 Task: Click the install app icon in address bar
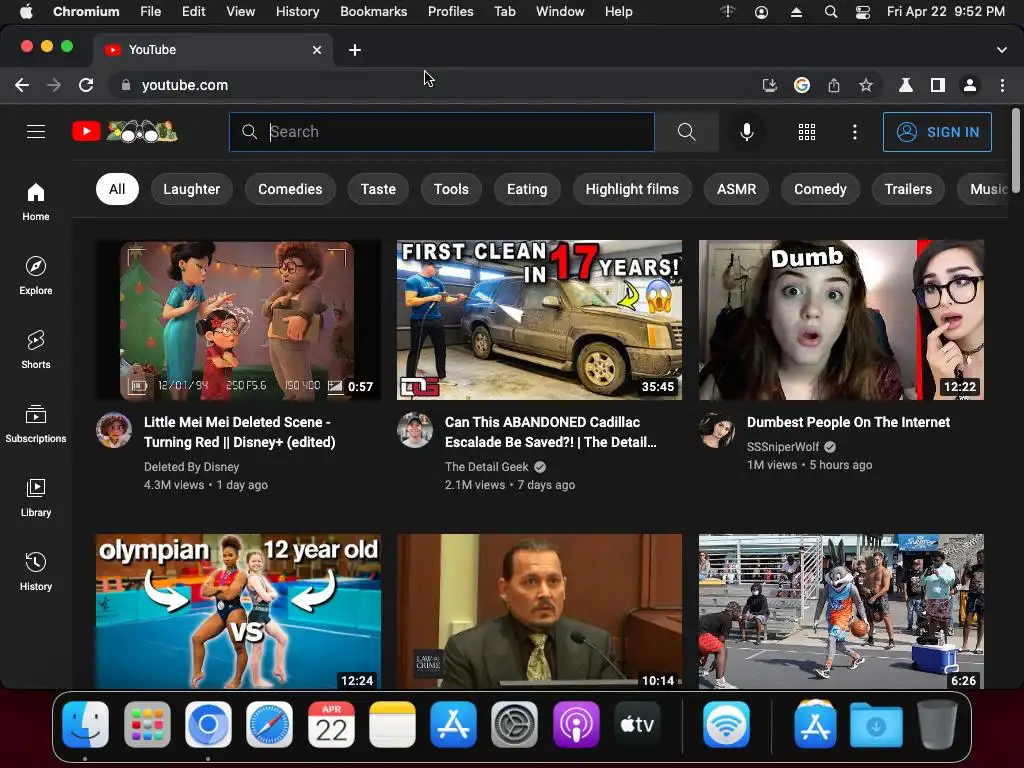click(770, 85)
